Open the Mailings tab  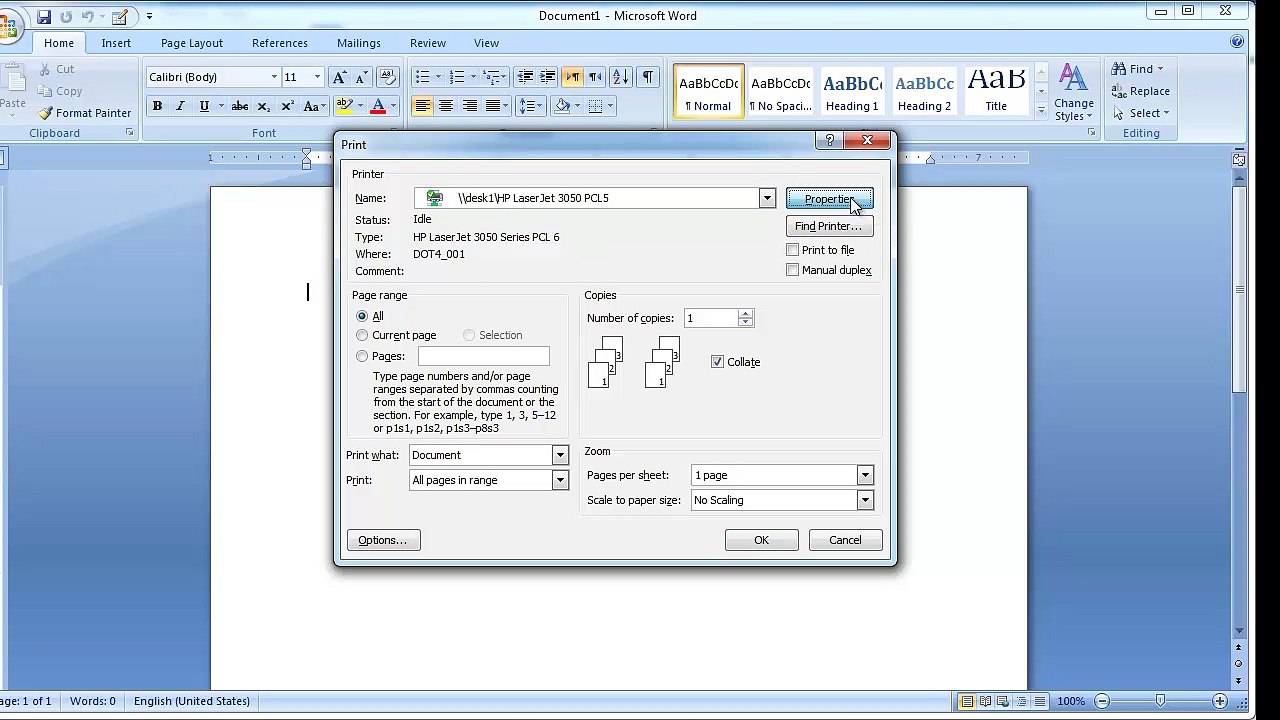click(x=359, y=43)
